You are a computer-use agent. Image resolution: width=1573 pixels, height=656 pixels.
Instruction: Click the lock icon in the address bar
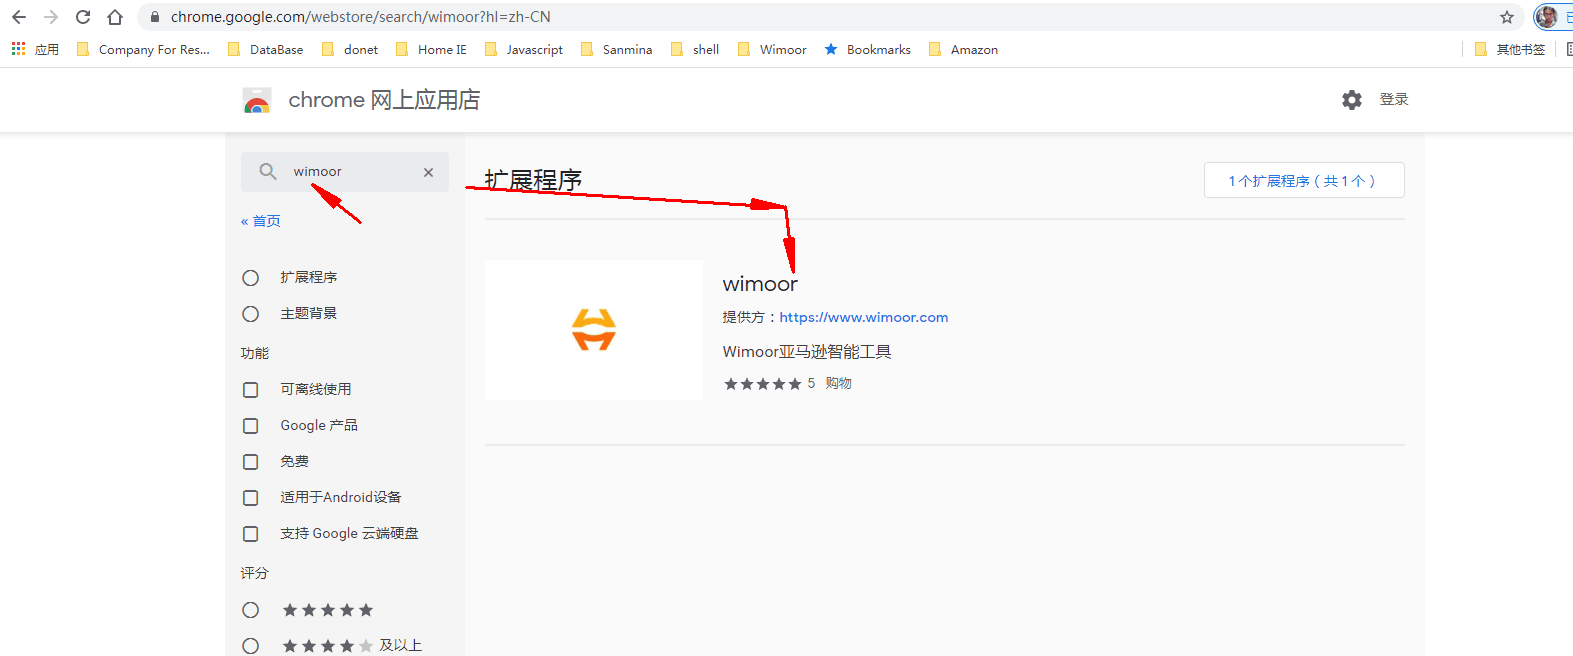(154, 17)
